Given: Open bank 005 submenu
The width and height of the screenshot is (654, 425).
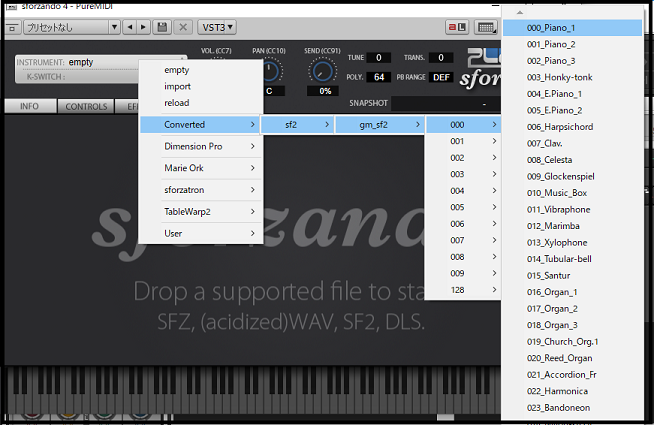Looking at the screenshot, I should tap(463, 207).
